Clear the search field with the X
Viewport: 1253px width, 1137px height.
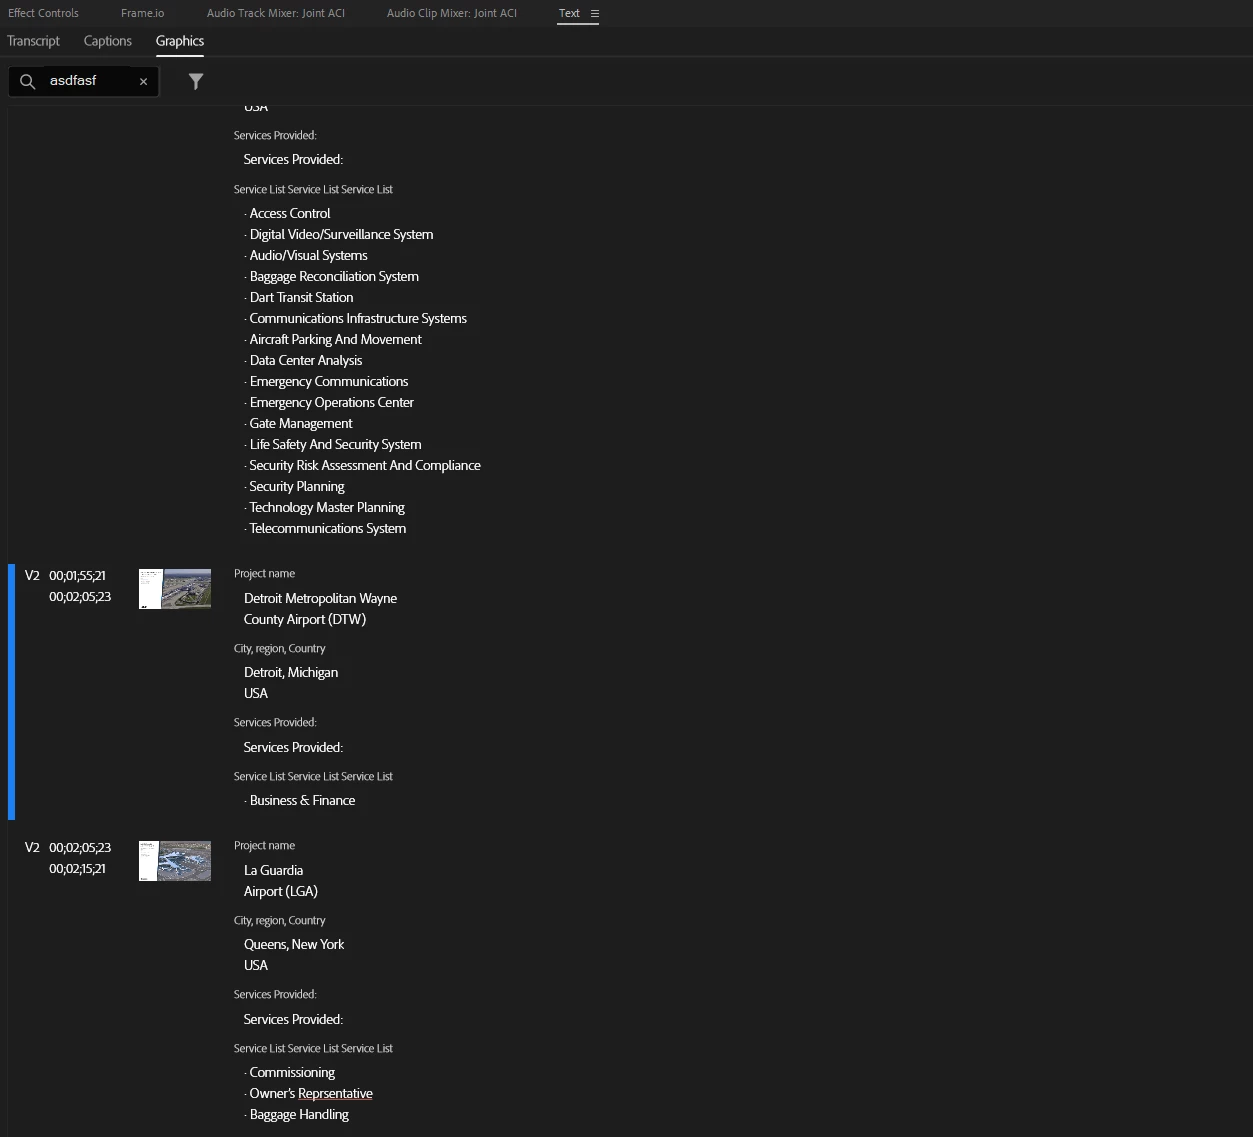tap(143, 82)
